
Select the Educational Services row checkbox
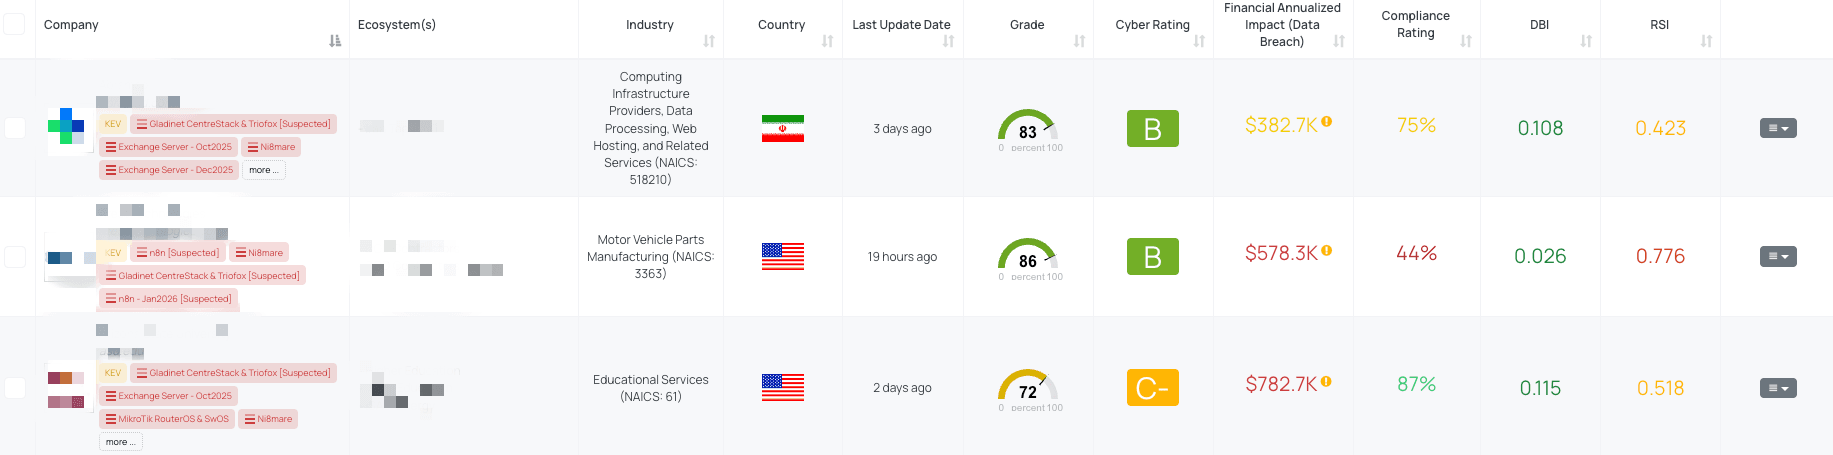point(15,387)
